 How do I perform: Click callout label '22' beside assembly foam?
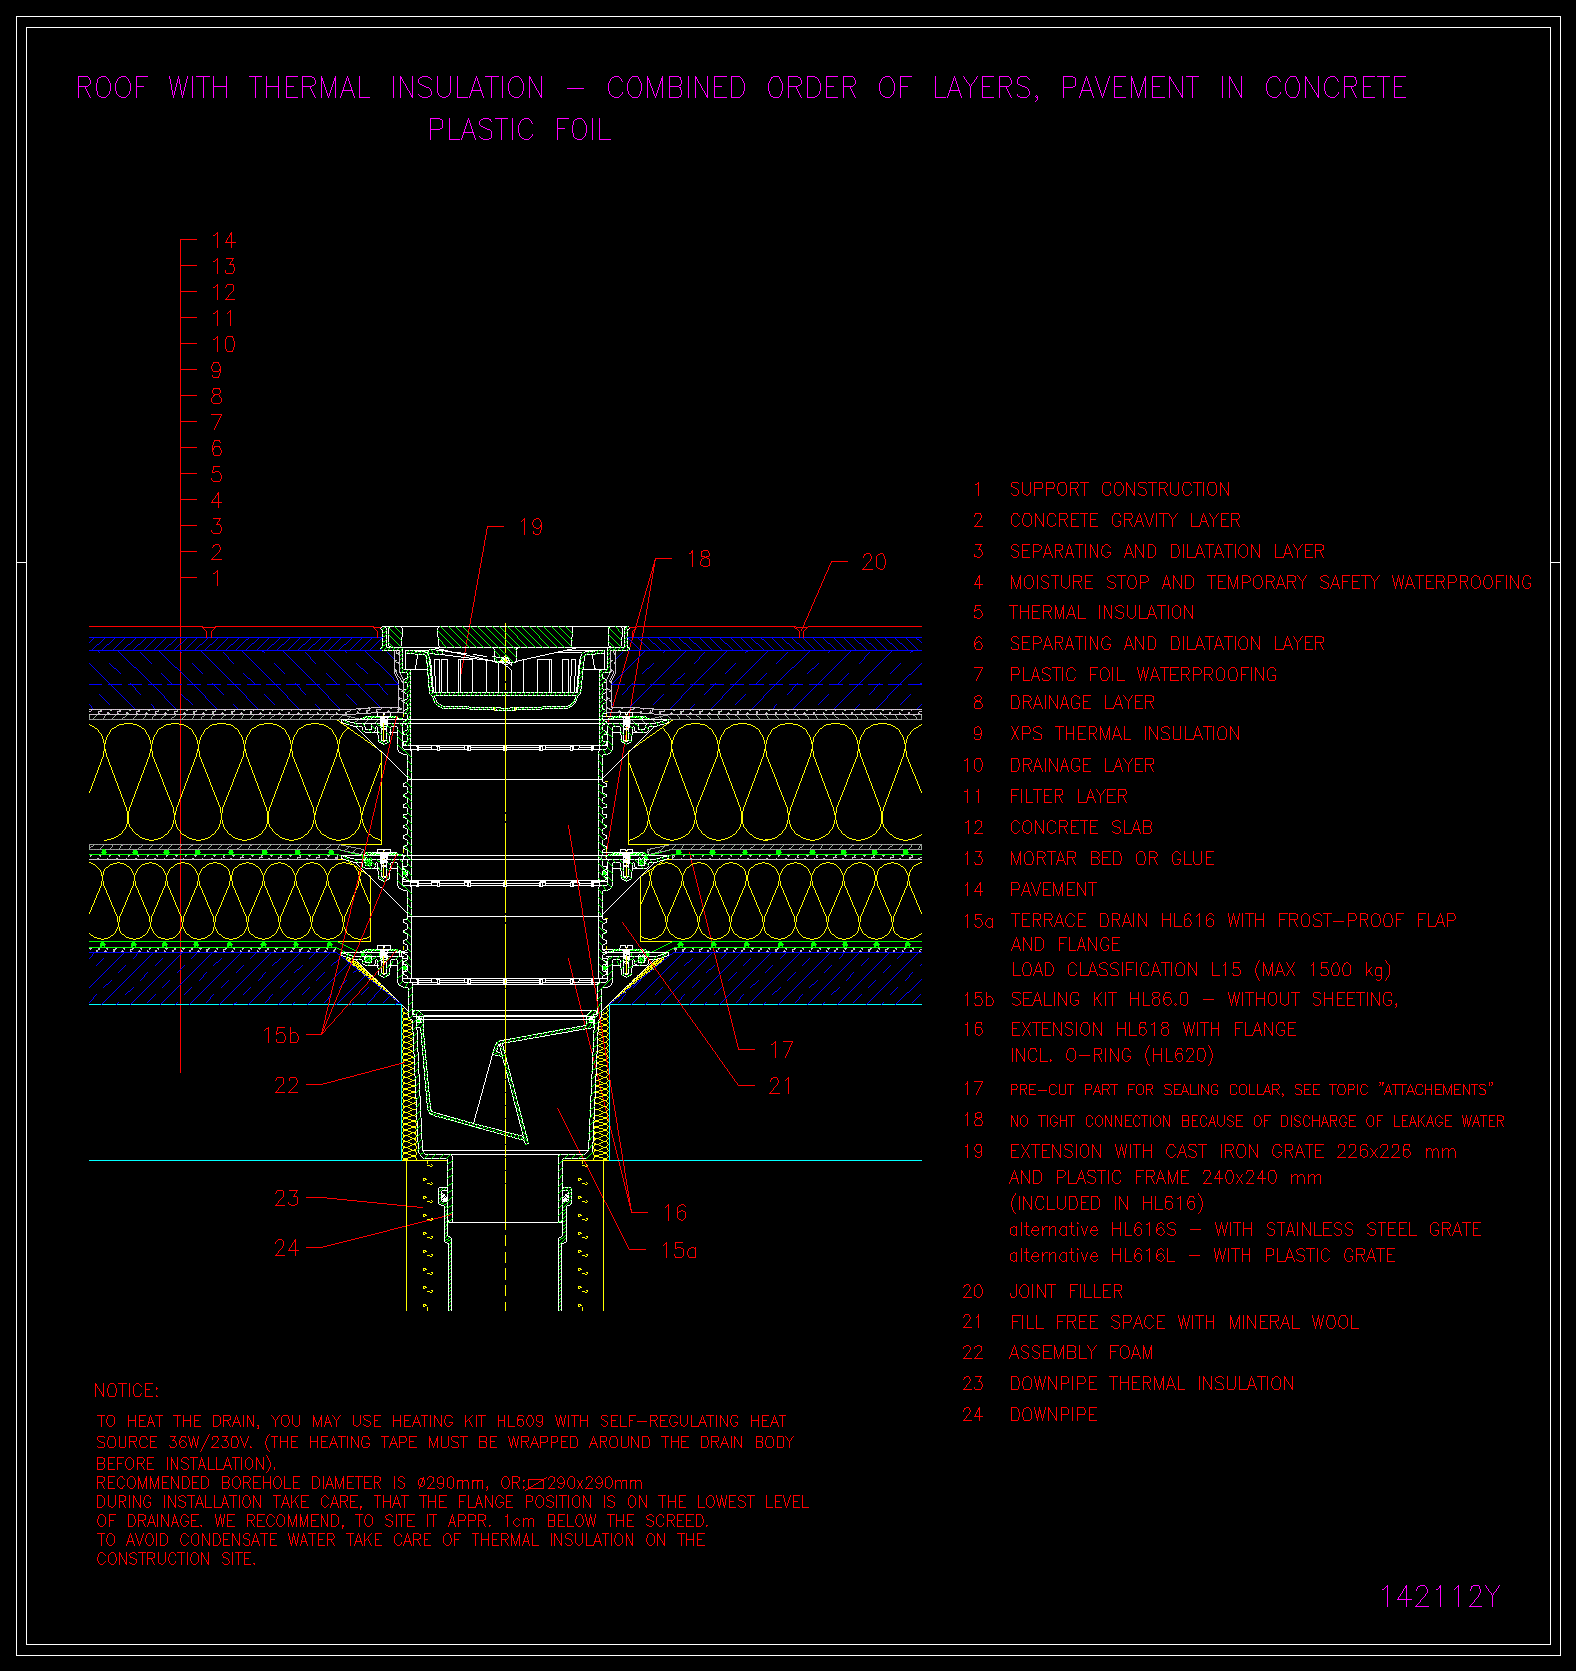287,1086
